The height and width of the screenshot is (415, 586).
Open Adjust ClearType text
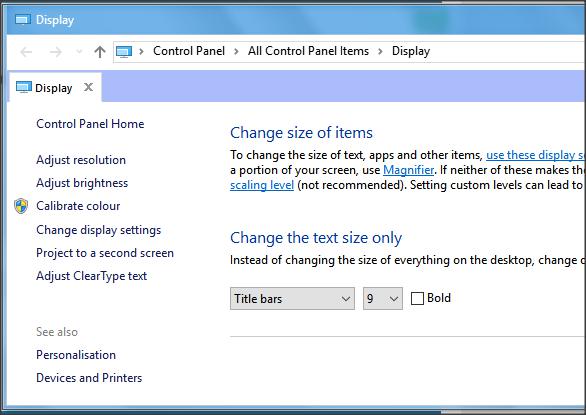[x=92, y=276]
